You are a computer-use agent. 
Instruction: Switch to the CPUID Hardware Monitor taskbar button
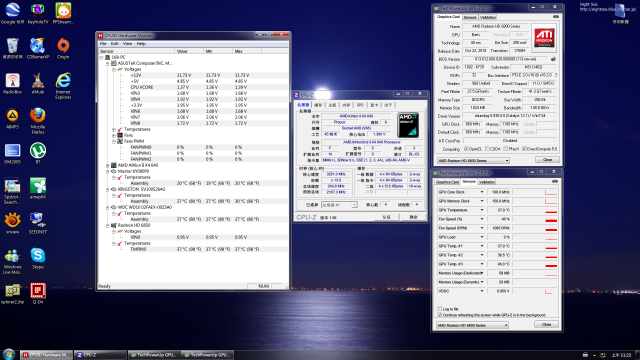[x=47, y=355]
